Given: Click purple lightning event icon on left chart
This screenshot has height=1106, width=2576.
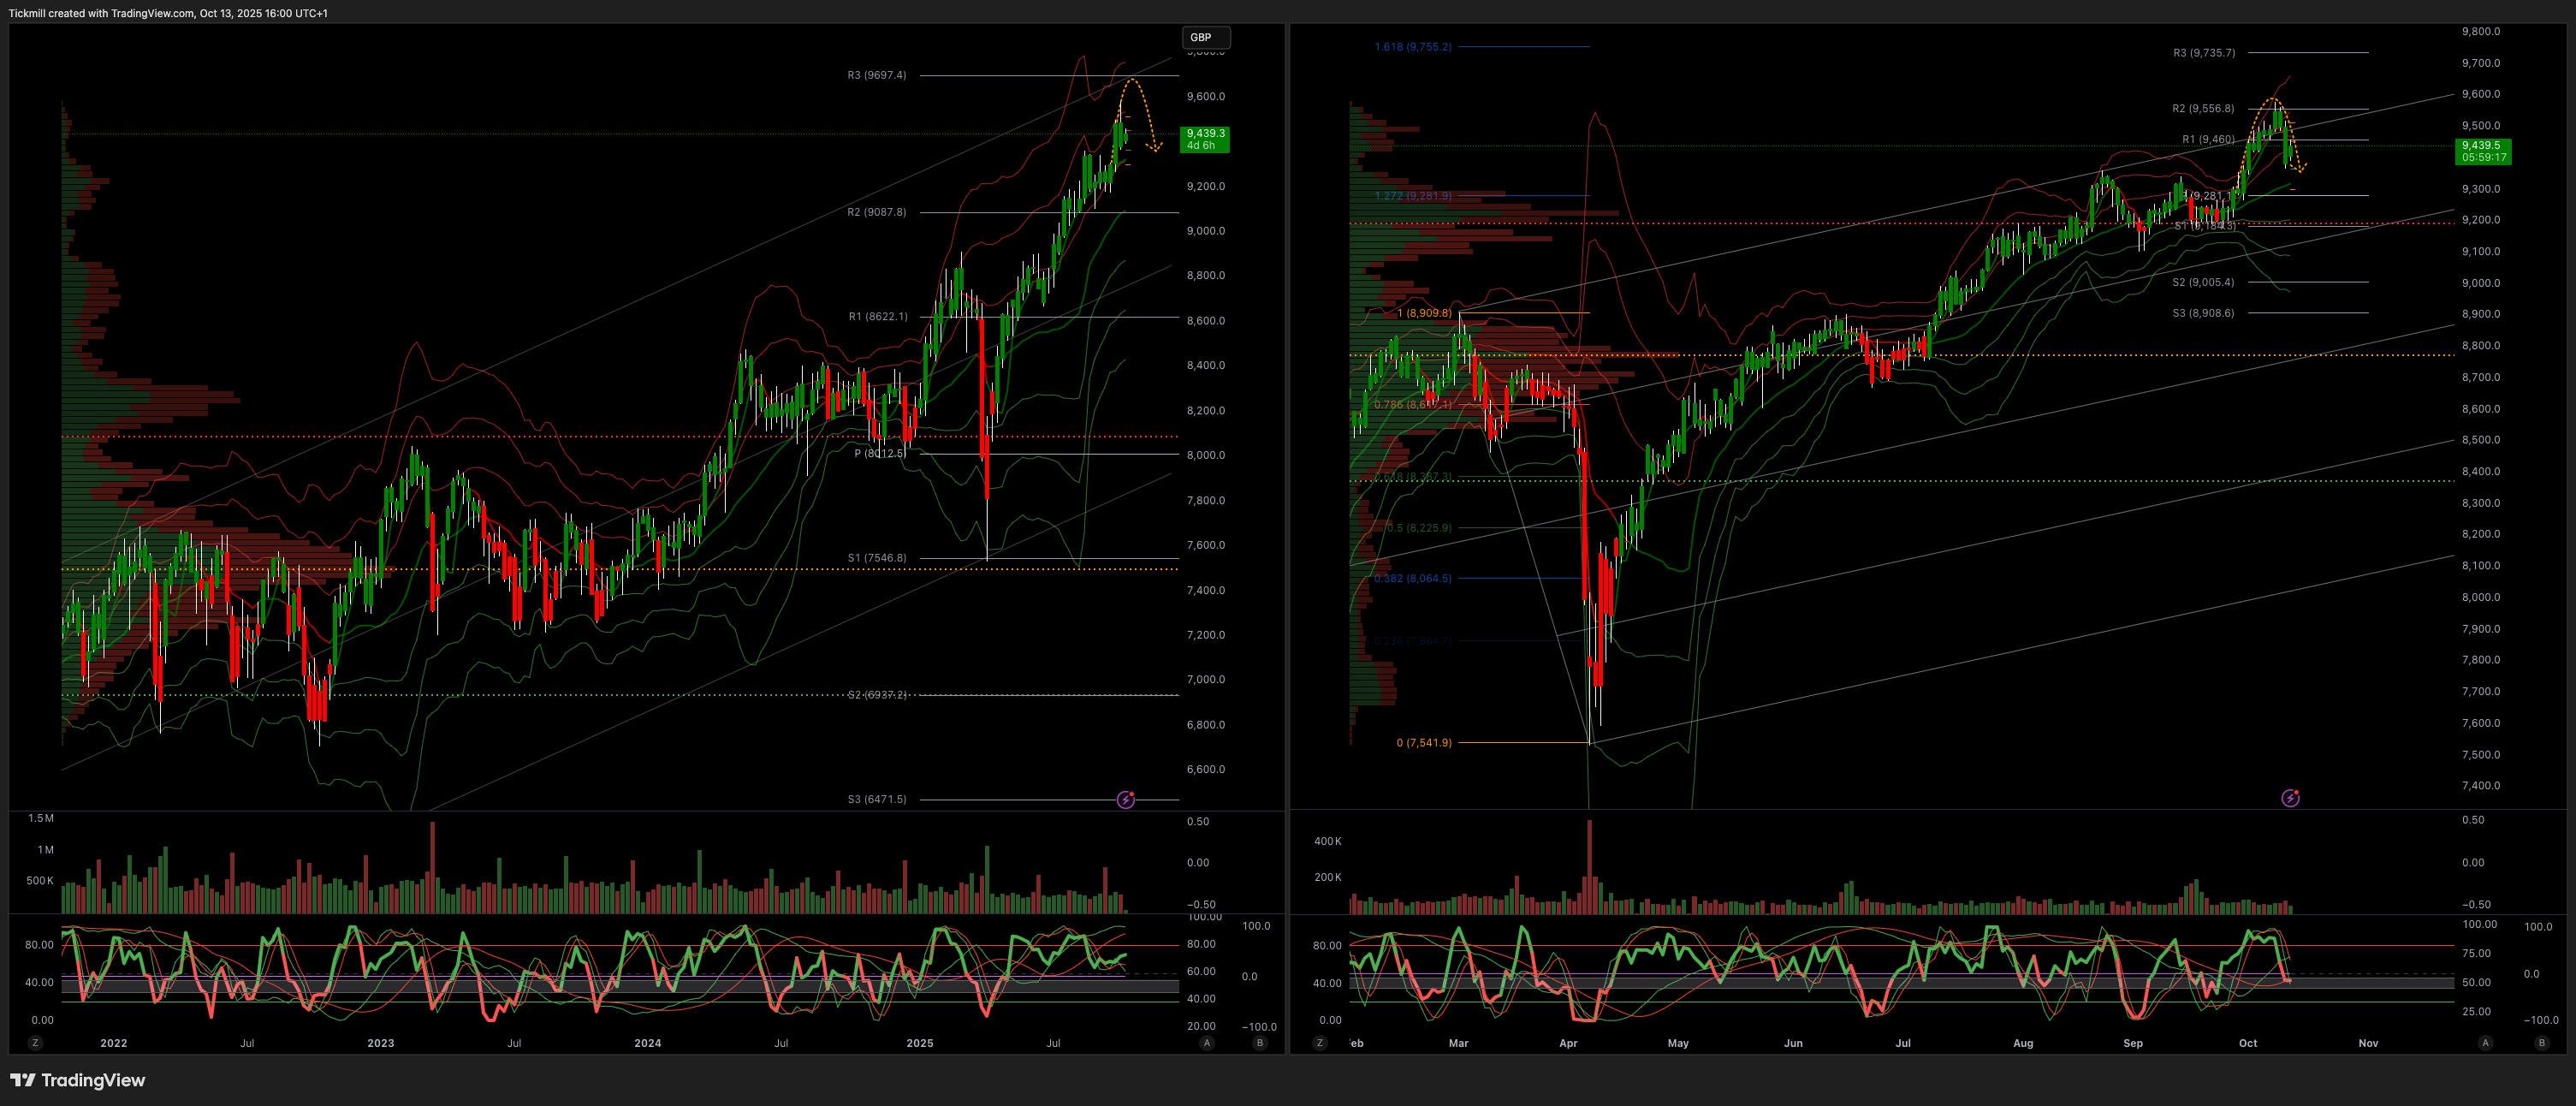Looking at the screenshot, I should [x=1126, y=799].
